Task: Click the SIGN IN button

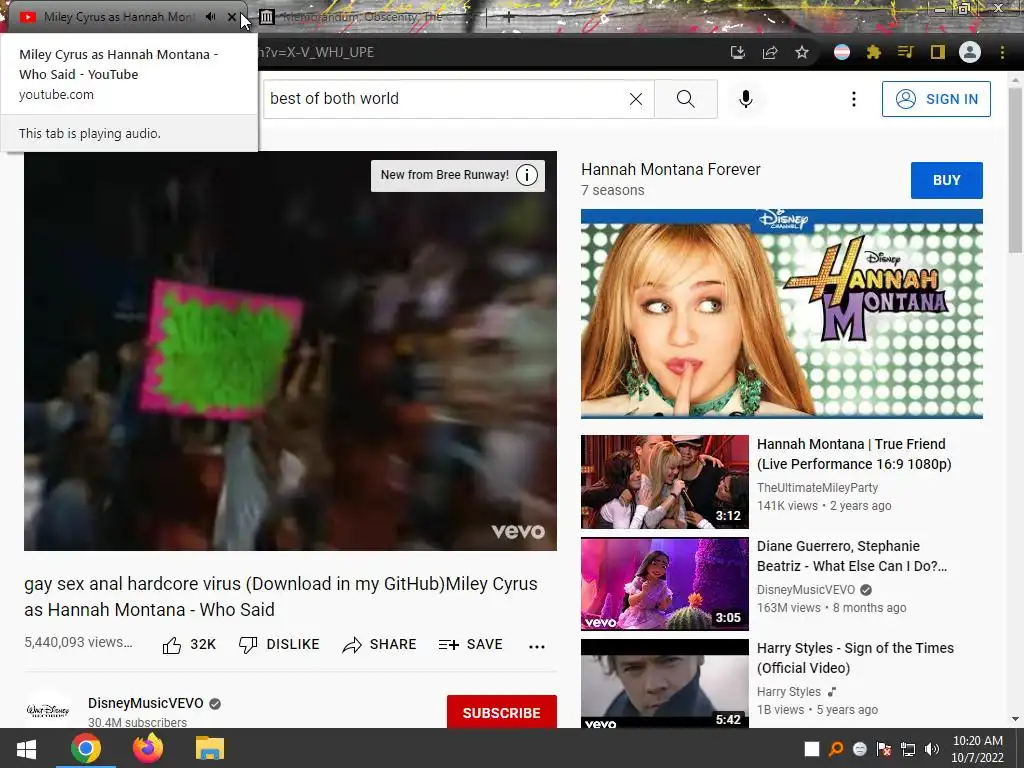Action: tap(936, 99)
